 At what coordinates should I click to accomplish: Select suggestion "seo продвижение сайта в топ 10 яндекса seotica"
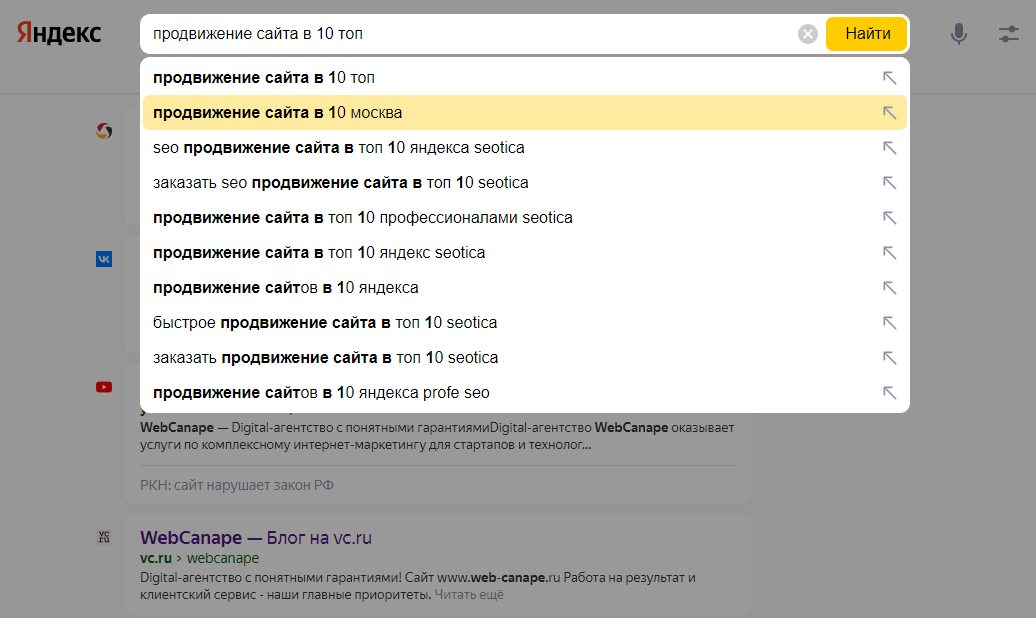[525, 148]
